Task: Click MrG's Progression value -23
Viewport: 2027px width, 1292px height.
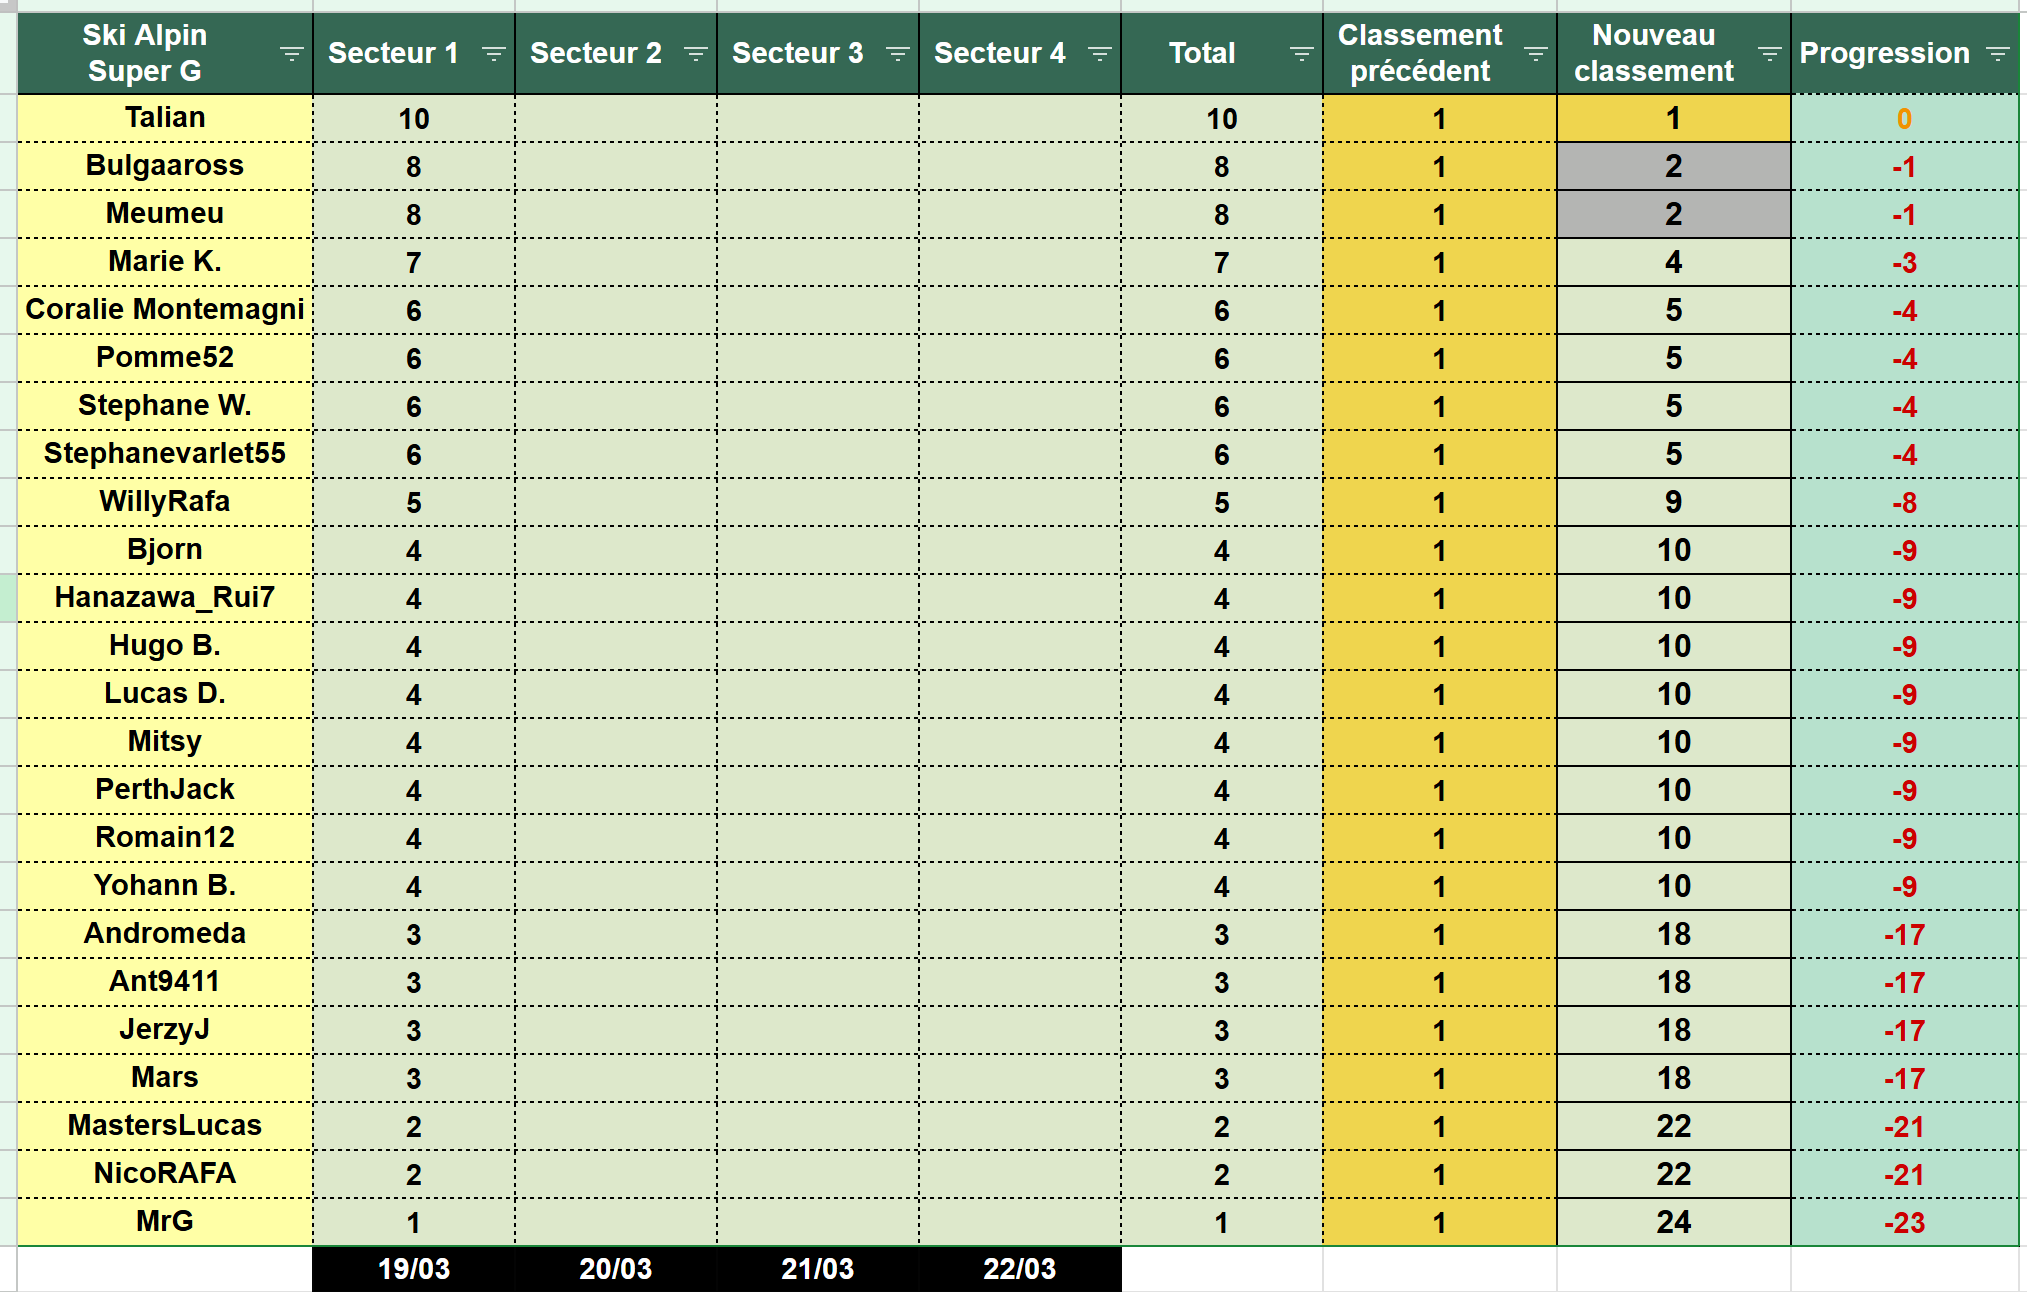Action: tap(1903, 1223)
